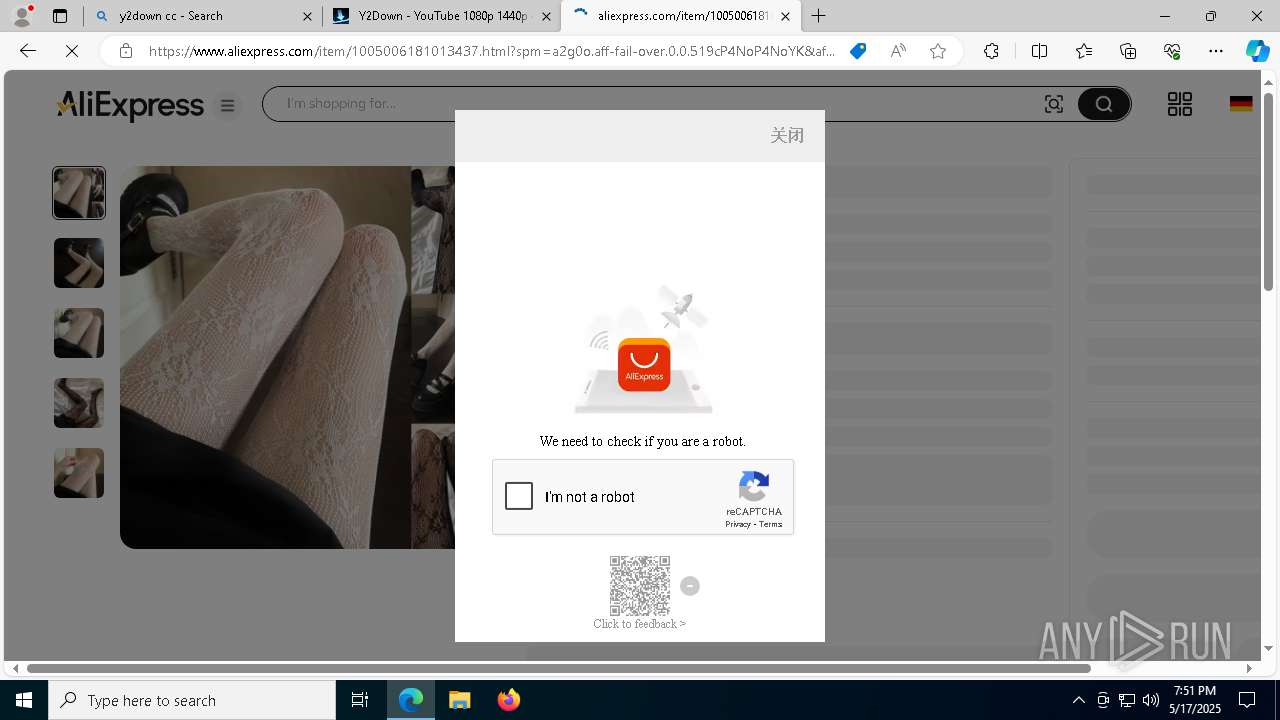Show hidden system tray icons
Image resolution: width=1280 pixels, height=720 pixels.
pyautogui.click(x=1078, y=700)
